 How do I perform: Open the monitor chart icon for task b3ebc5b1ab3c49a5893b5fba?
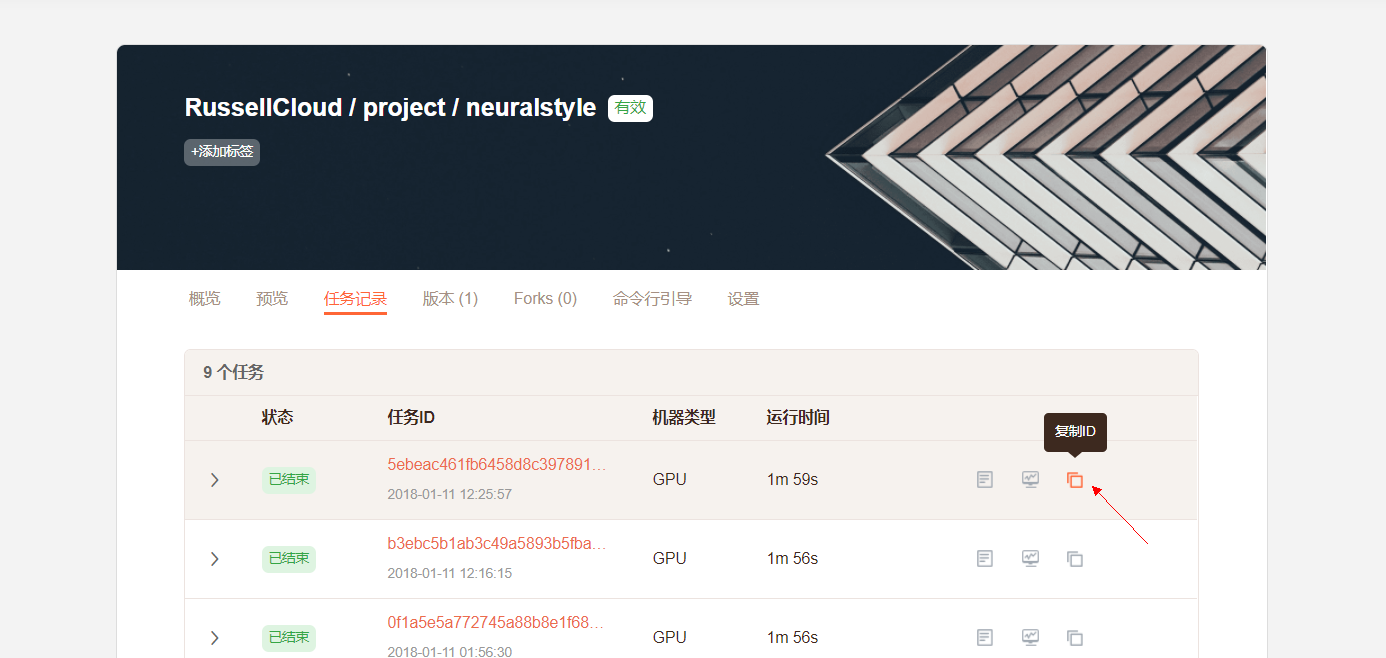tap(1030, 559)
